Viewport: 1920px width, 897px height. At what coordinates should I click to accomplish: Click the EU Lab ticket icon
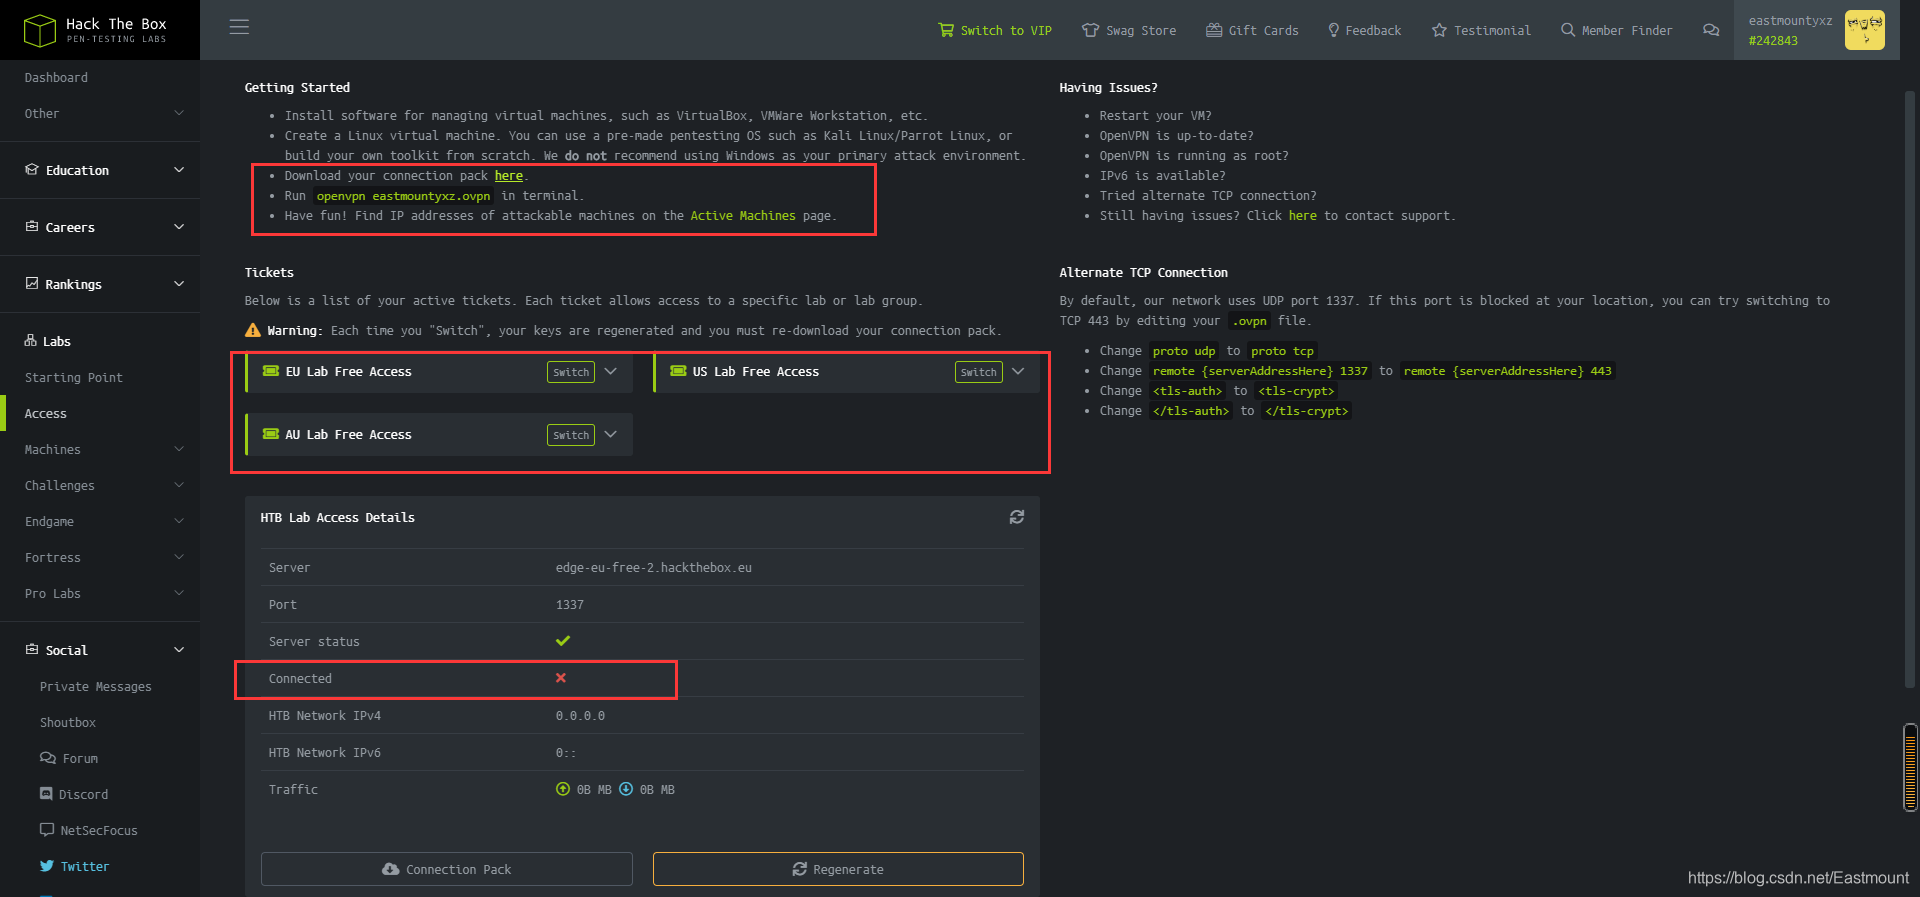271,371
